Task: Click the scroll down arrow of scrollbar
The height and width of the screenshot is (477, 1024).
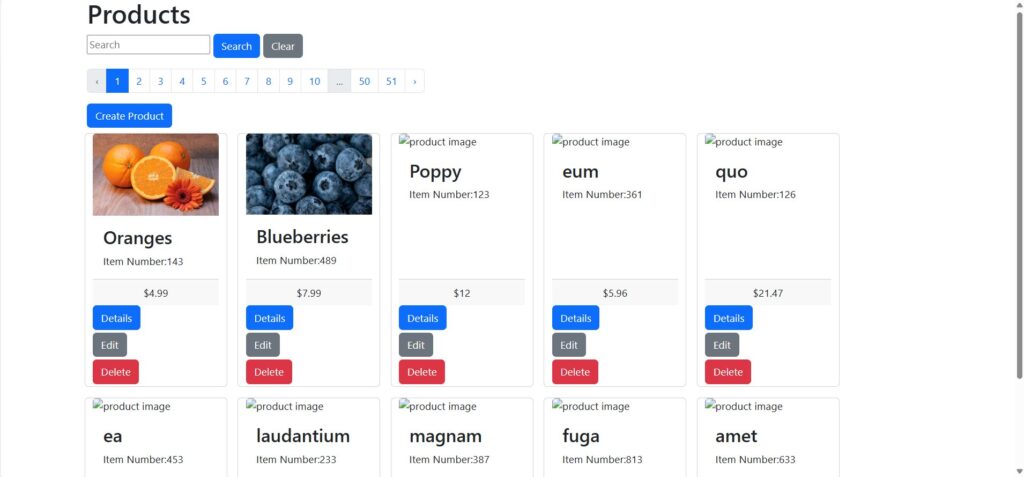Action: (x=1018, y=469)
